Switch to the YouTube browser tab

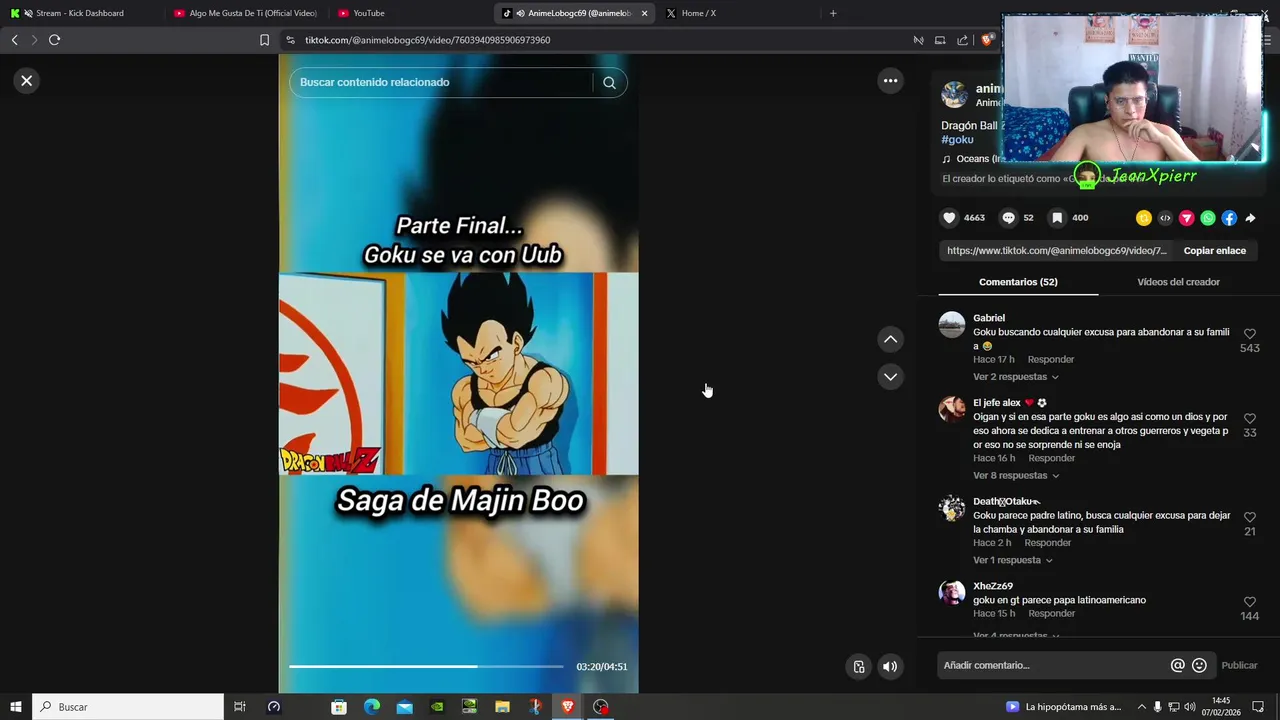[x=410, y=13]
